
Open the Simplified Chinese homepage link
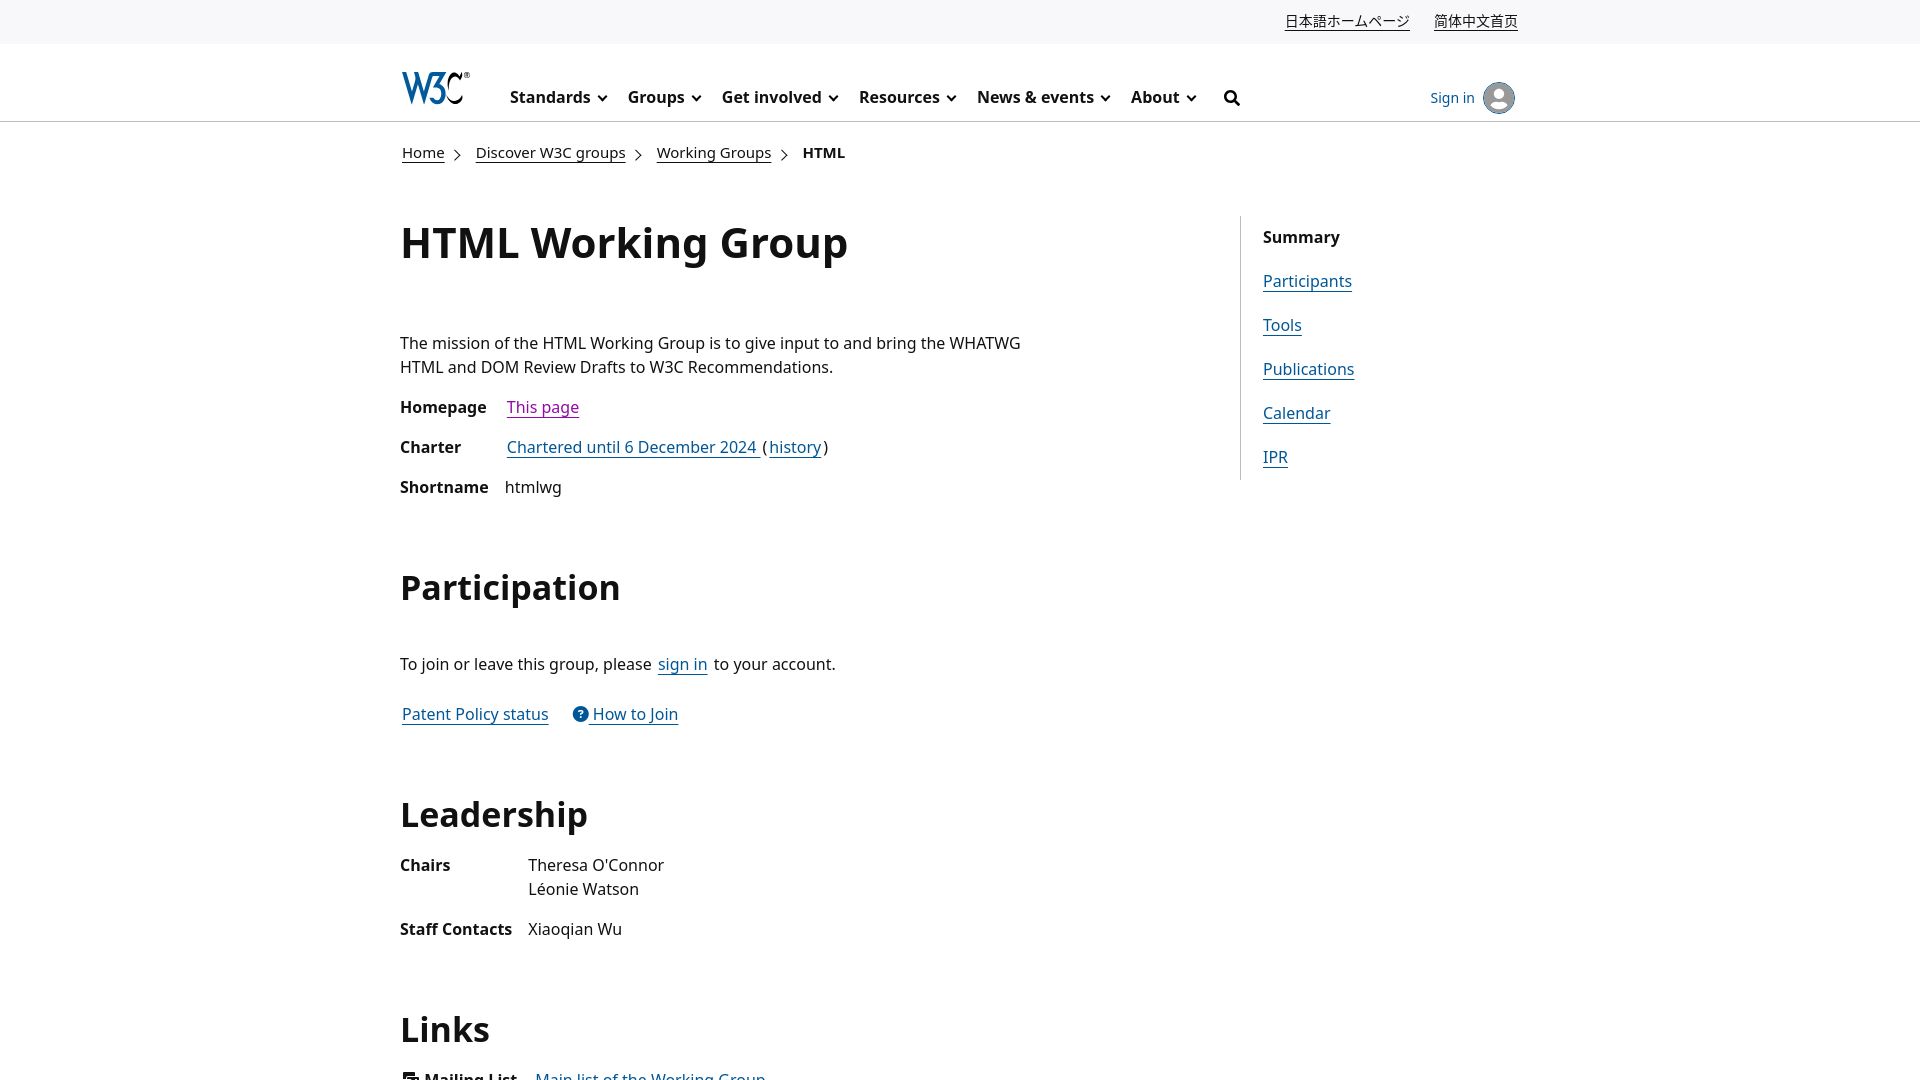pos(1475,22)
